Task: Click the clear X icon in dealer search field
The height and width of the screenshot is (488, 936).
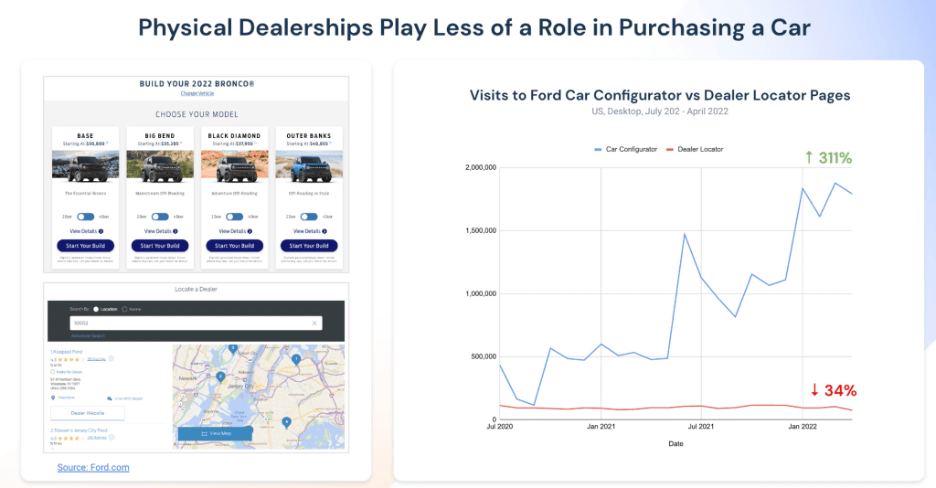Action: tap(315, 323)
